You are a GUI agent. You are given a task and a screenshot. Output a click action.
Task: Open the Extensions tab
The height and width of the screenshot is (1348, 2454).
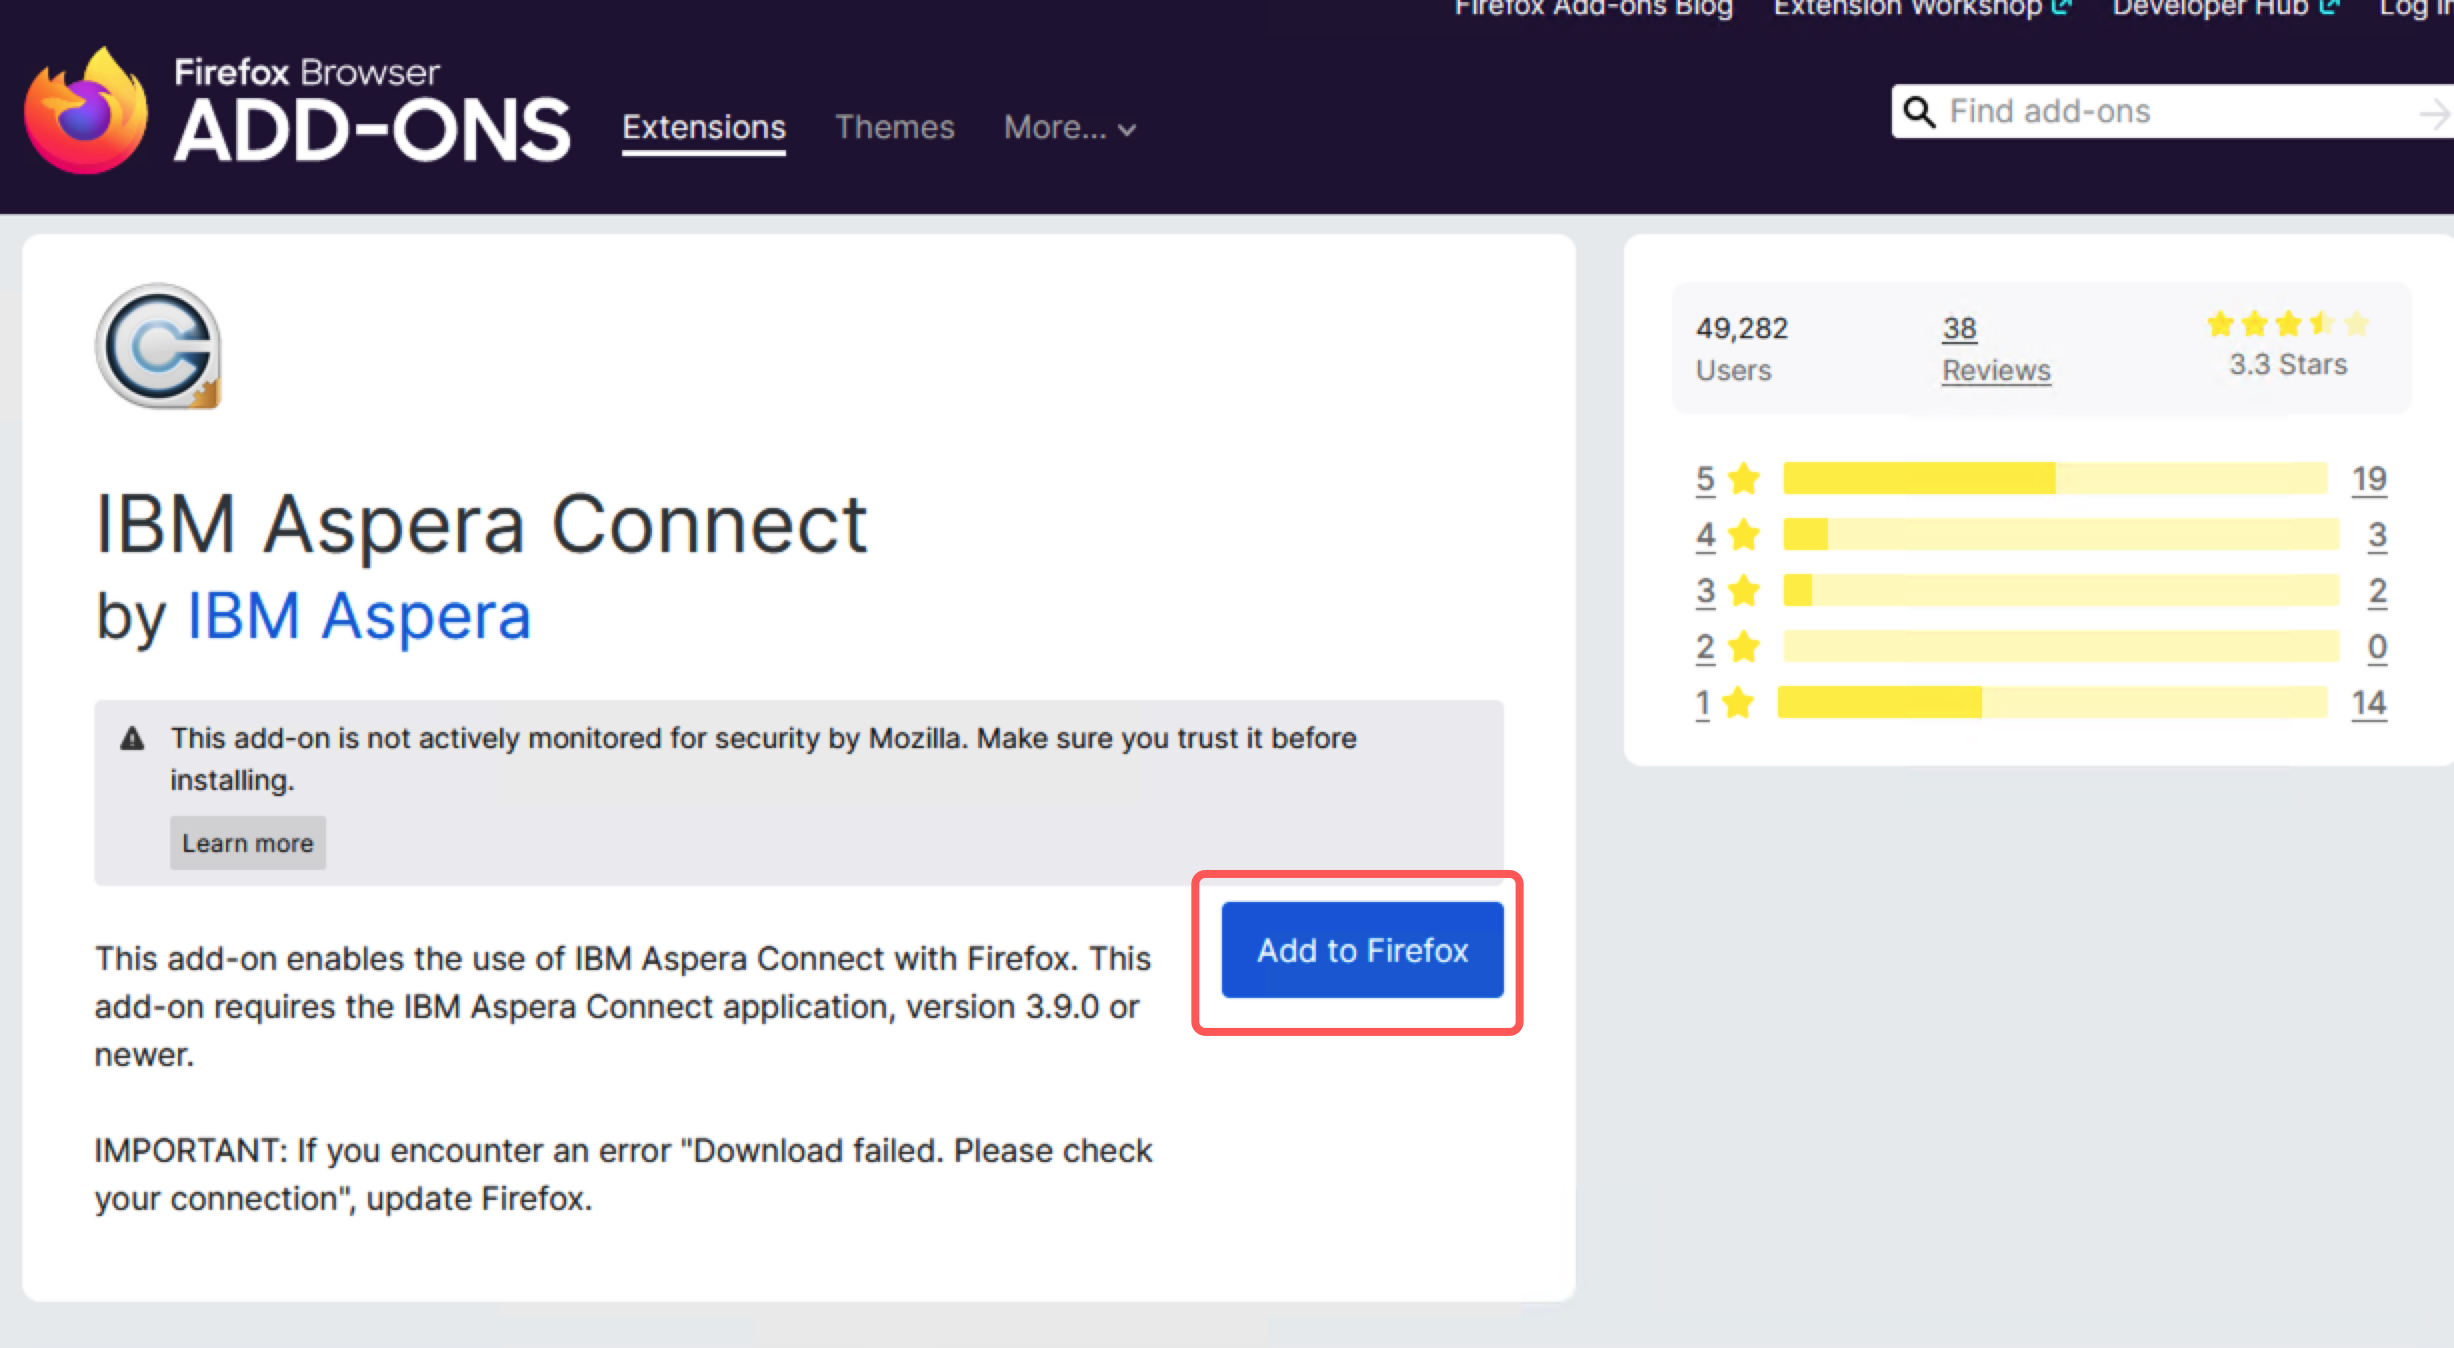[704, 128]
